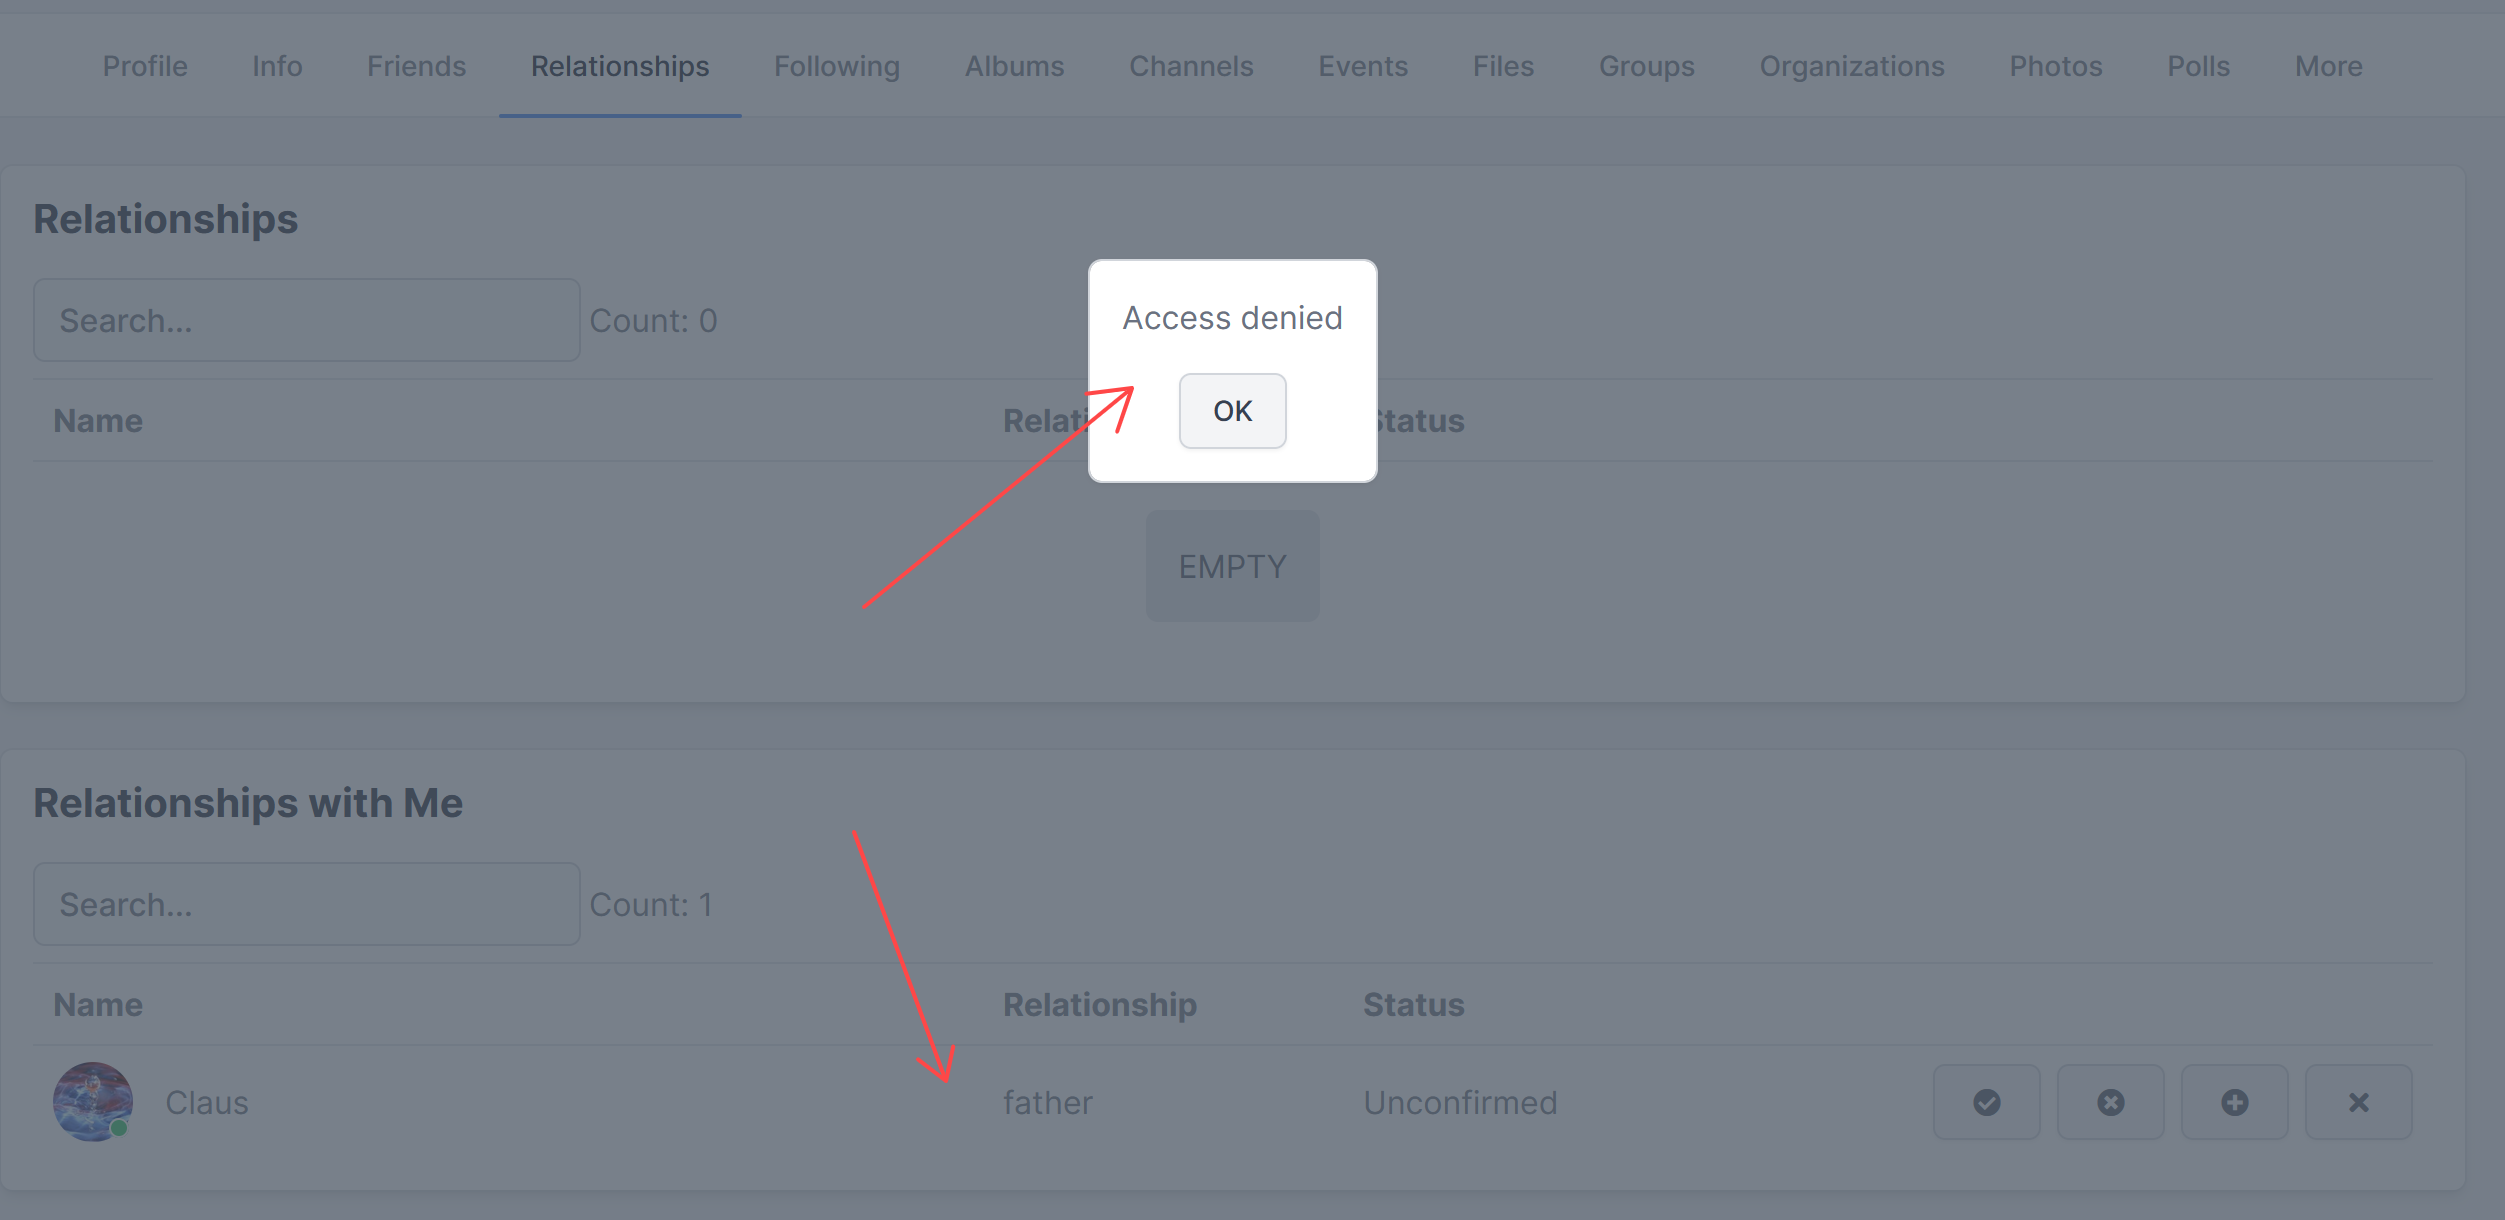Click the circled plus icon in Claus's row
This screenshot has height=1220, width=2505.
click(2234, 1102)
